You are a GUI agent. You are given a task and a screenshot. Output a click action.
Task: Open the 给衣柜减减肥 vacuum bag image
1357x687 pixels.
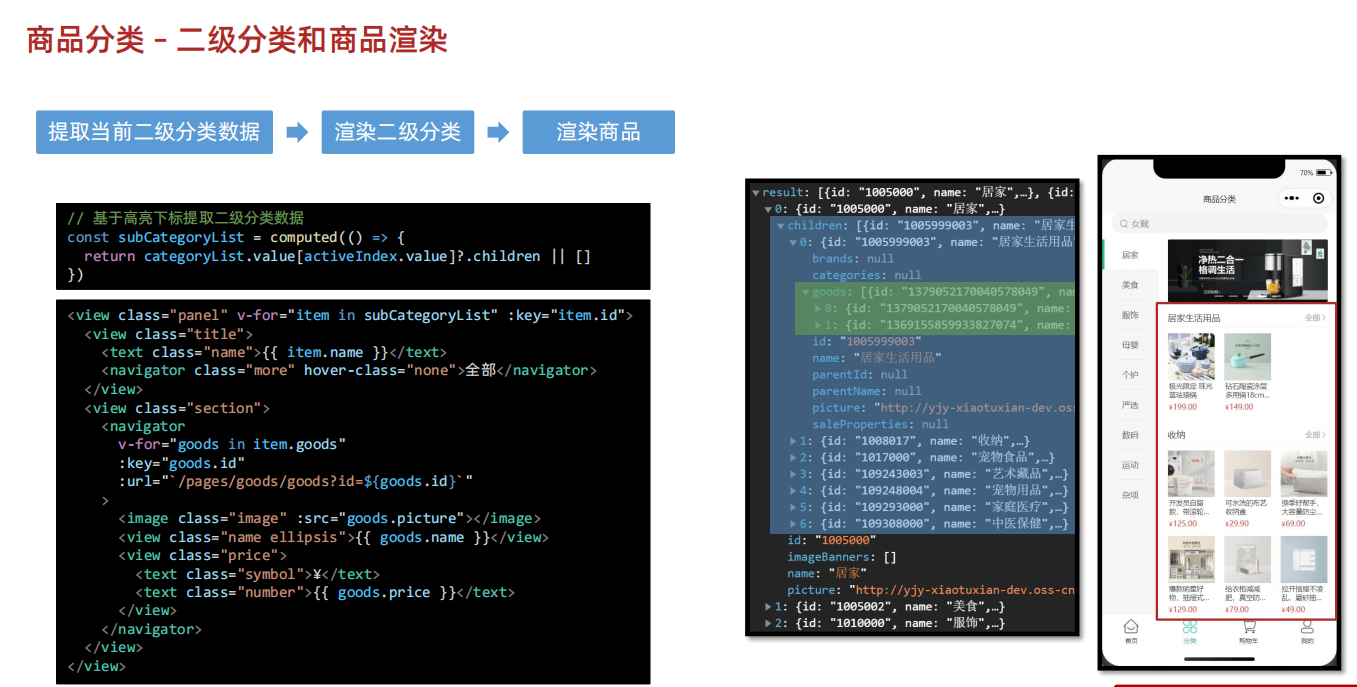click(1247, 560)
